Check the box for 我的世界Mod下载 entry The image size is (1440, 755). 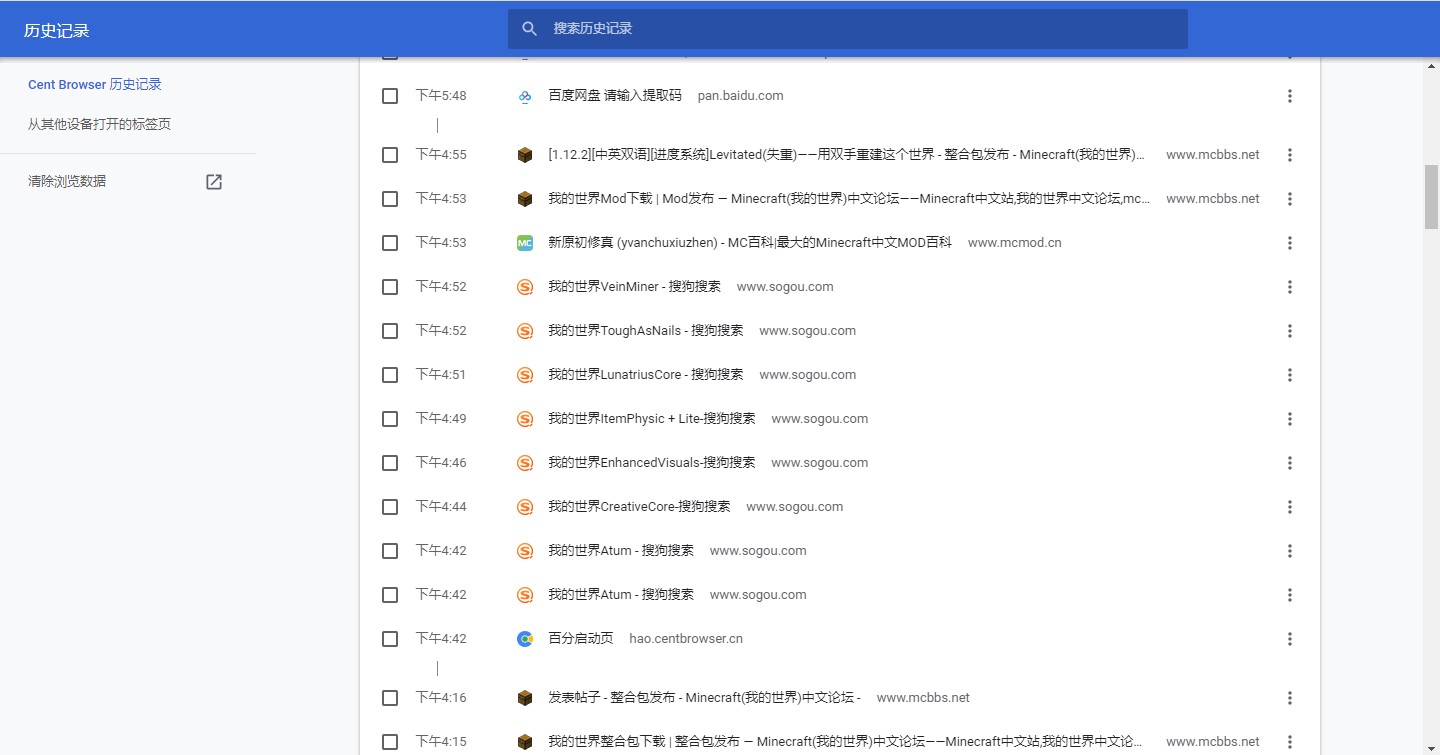[390, 199]
